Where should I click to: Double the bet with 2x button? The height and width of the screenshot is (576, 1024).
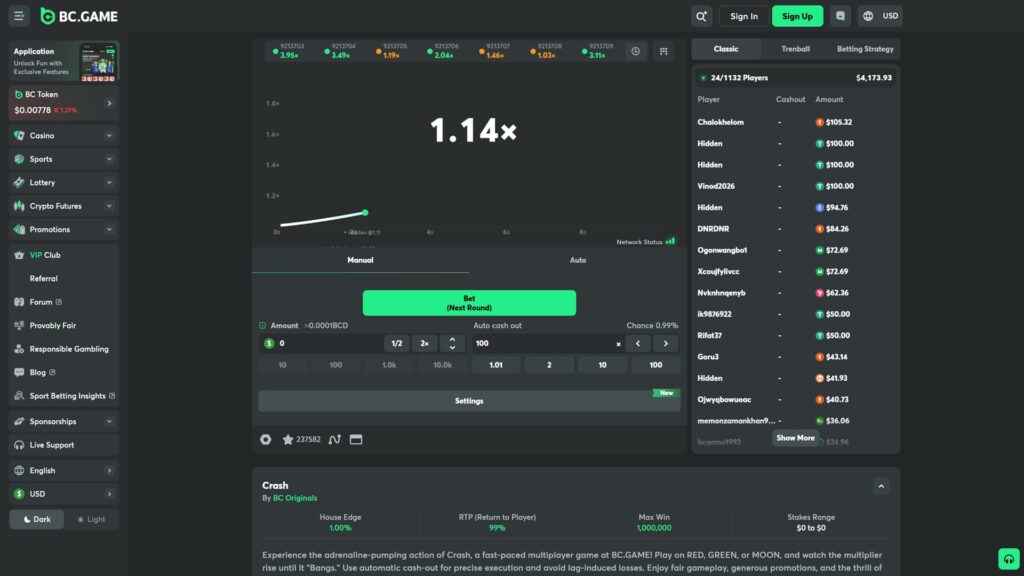coord(424,344)
